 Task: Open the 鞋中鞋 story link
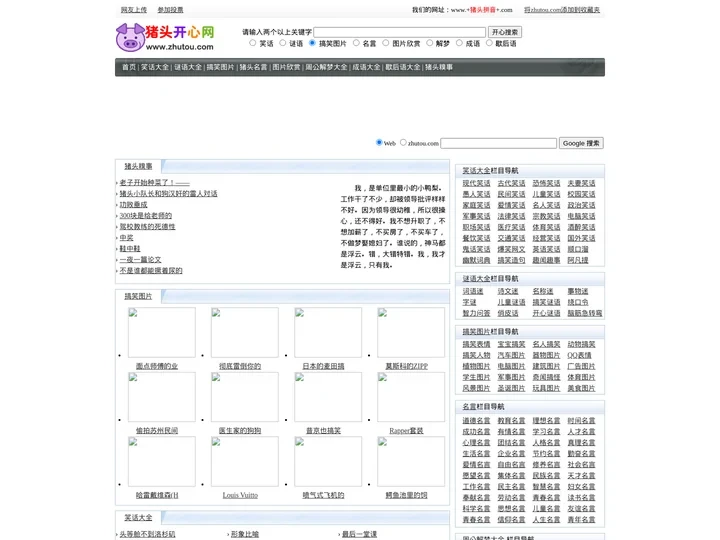click(130, 248)
